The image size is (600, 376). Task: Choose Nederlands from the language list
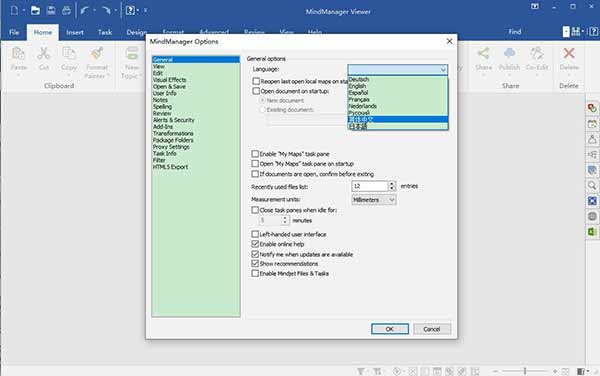tap(398, 106)
